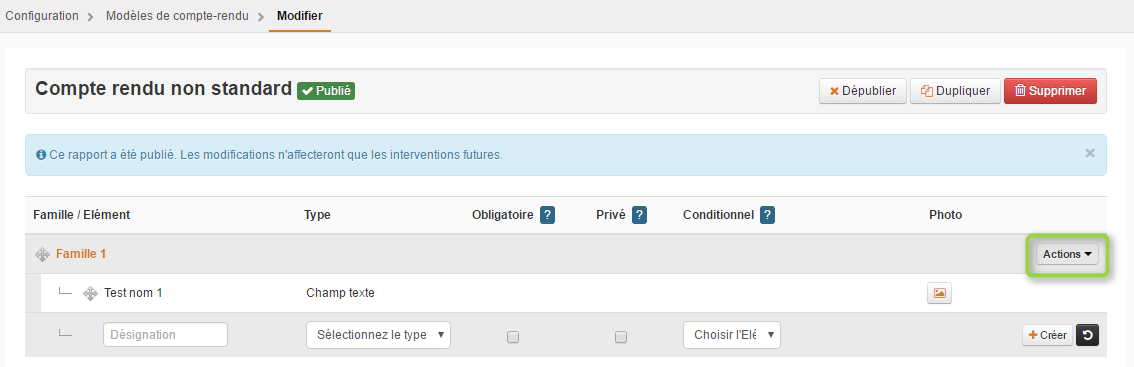Click the Obligatoire help question mark

tap(547, 215)
